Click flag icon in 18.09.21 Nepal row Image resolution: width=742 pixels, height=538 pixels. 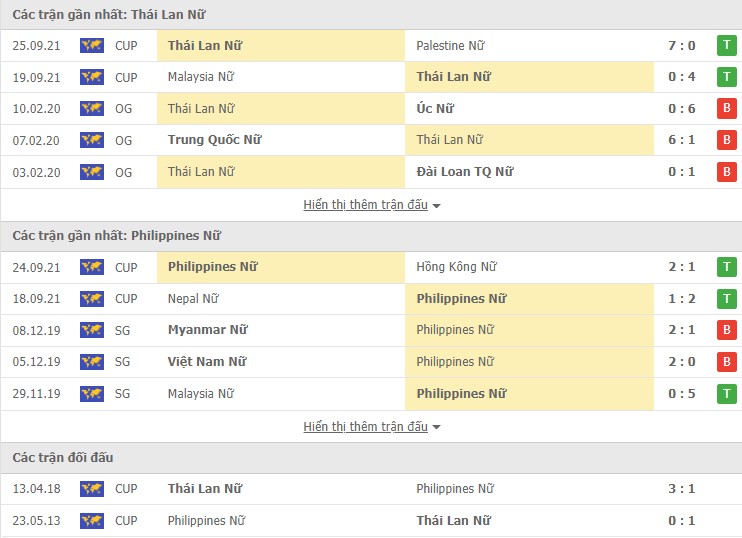click(x=92, y=298)
